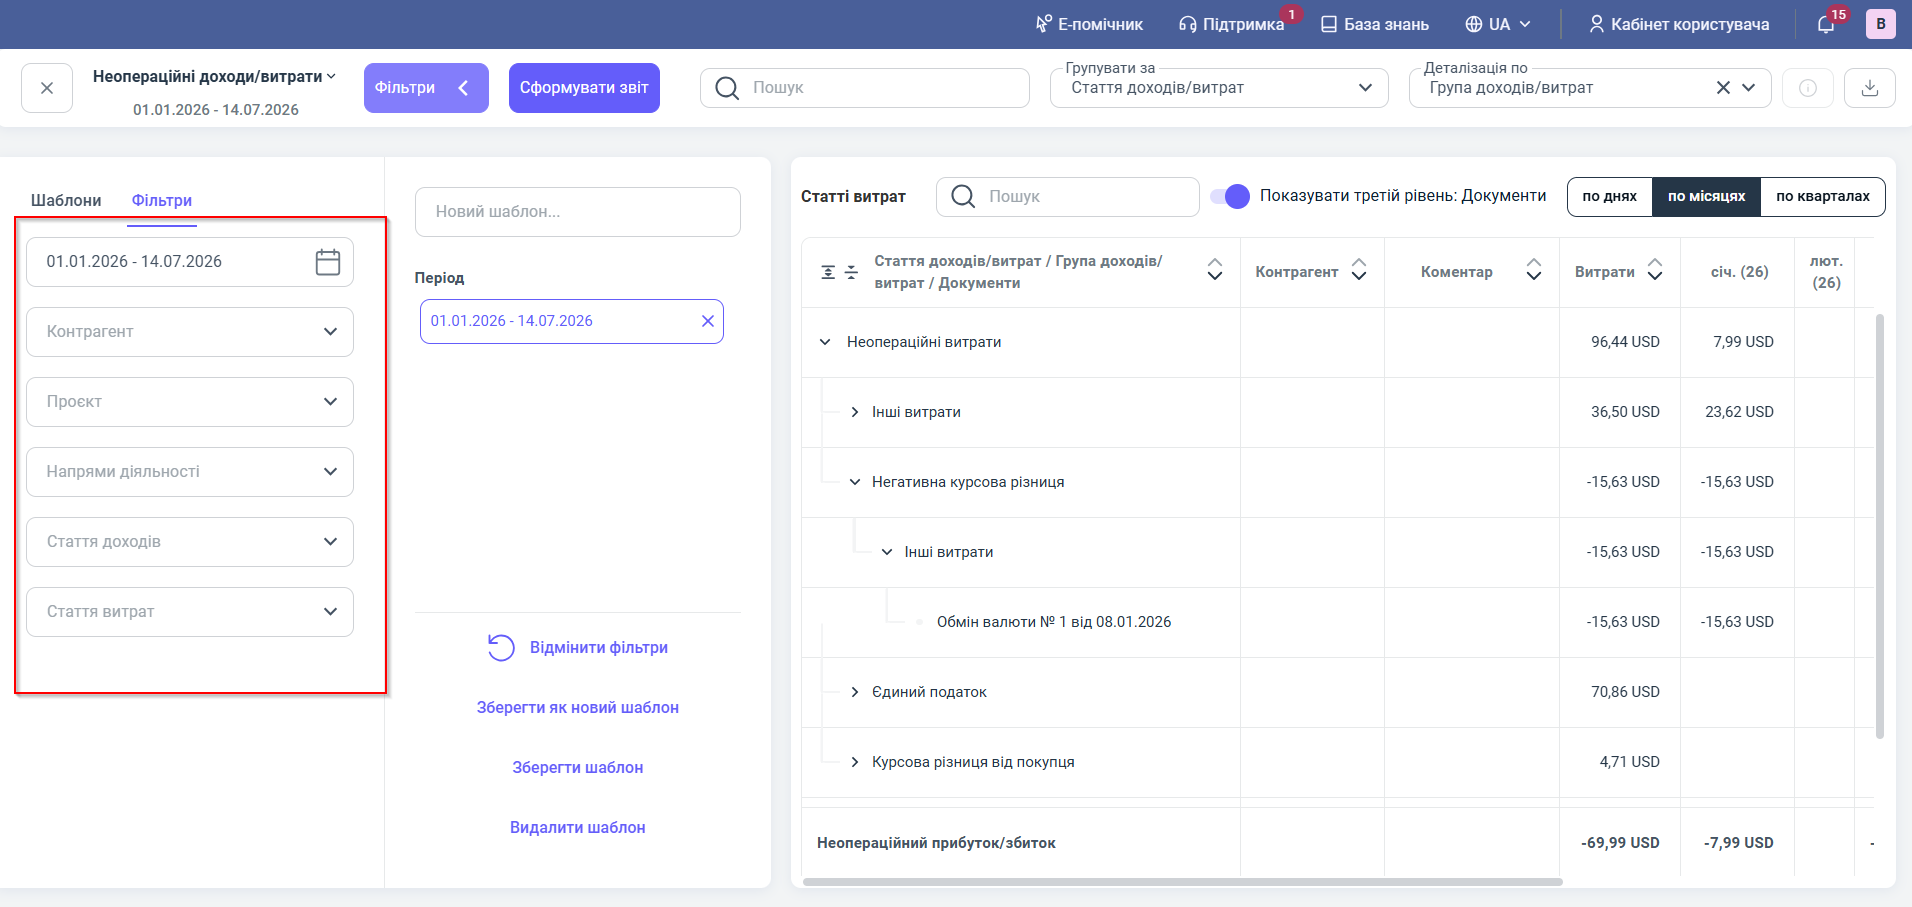
Task: Open the notifications bell
Action: click(x=1826, y=24)
